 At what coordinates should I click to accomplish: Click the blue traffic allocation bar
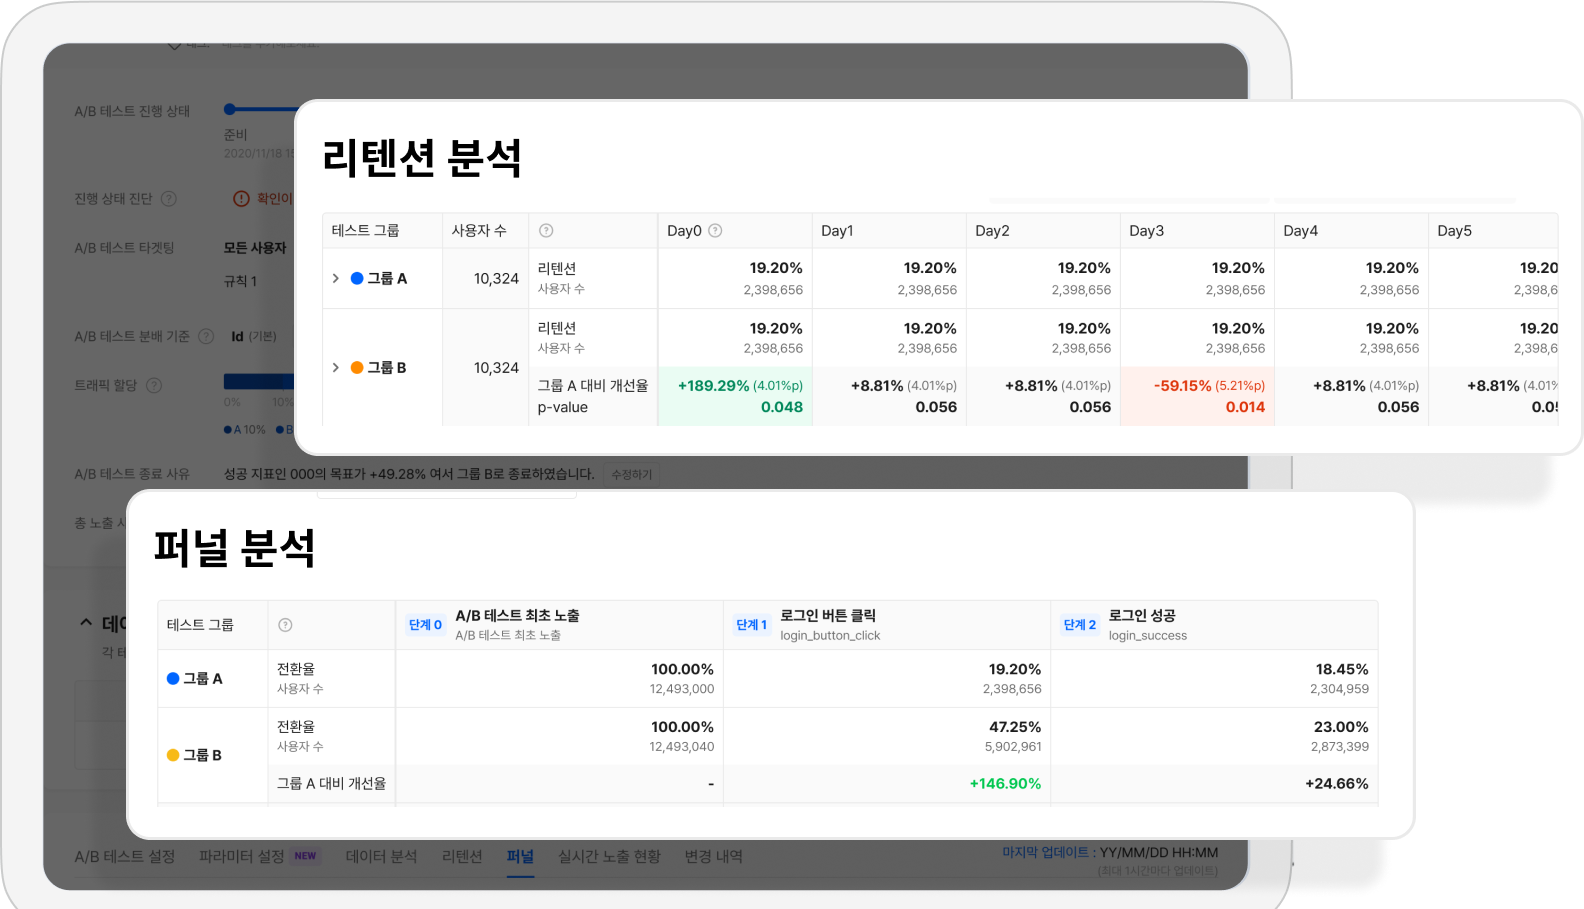pos(258,381)
